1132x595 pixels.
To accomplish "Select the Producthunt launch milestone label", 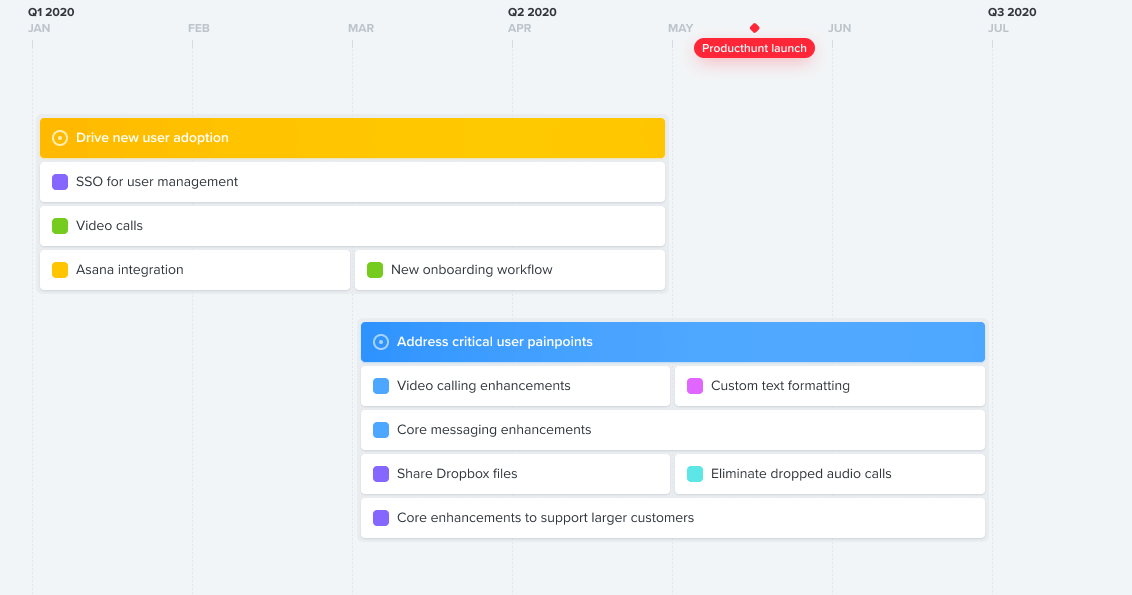I will (754, 47).
